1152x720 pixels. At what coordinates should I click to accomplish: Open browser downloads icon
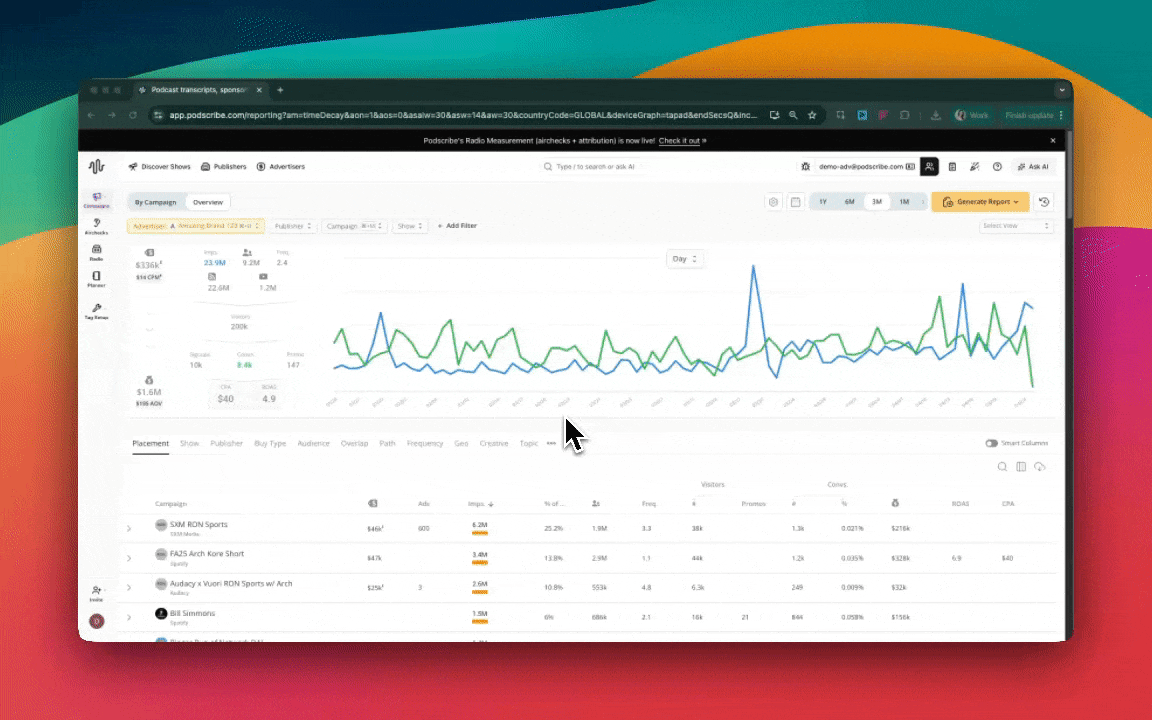tap(935, 115)
